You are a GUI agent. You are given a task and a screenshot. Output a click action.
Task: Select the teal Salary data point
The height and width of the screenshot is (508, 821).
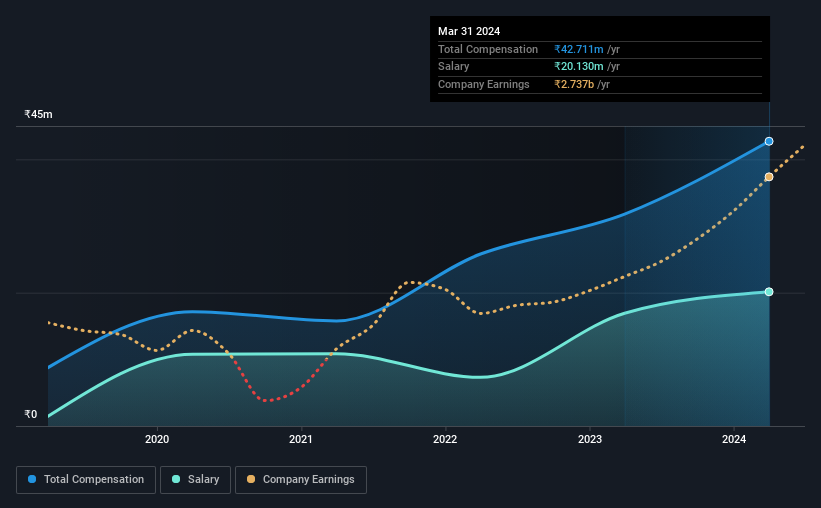click(x=769, y=292)
